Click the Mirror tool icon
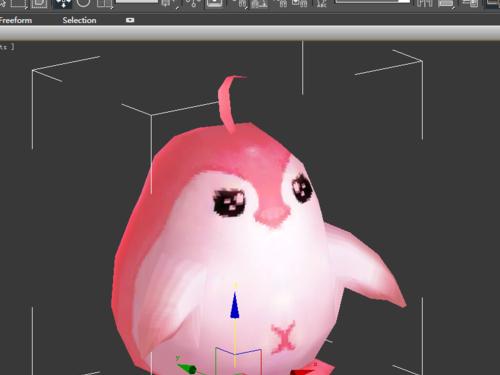 point(425,3)
